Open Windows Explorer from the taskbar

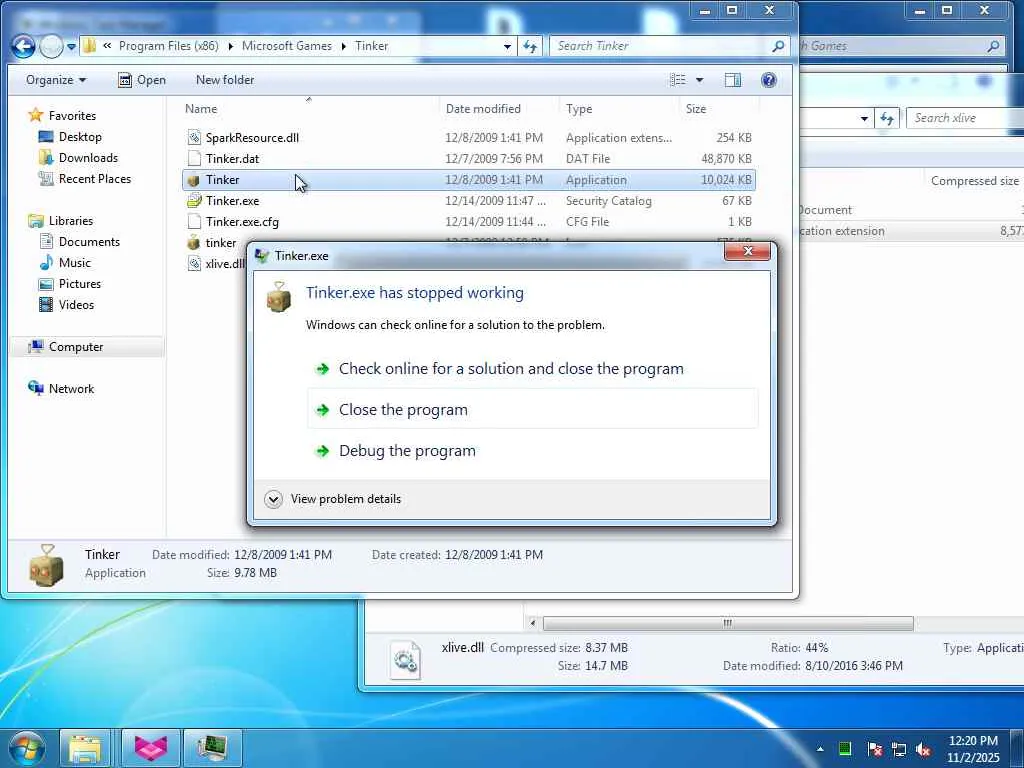point(86,748)
